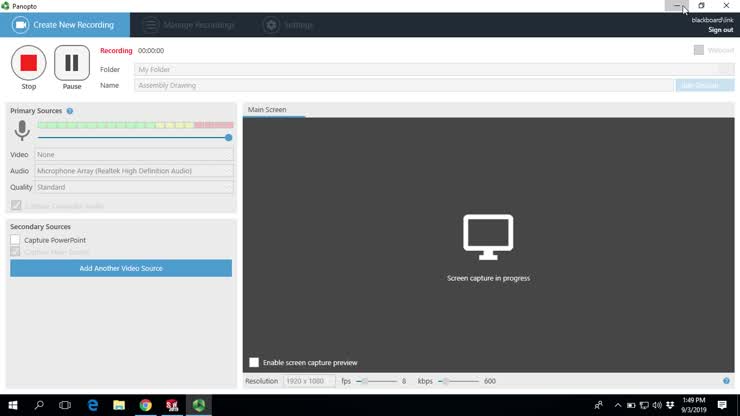The image size is (740, 416).
Task: Click Add Another Video Source button
Action: pyautogui.click(x=121, y=268)
